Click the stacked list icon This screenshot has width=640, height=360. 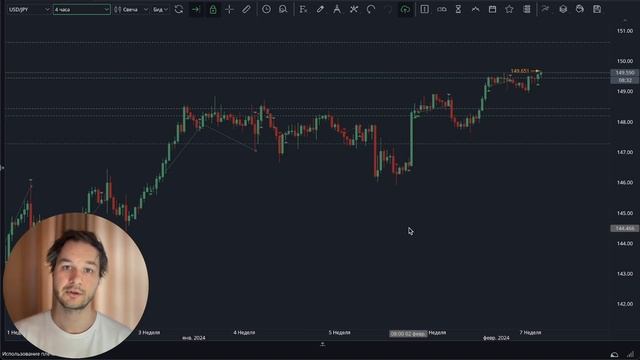point(527,9)
